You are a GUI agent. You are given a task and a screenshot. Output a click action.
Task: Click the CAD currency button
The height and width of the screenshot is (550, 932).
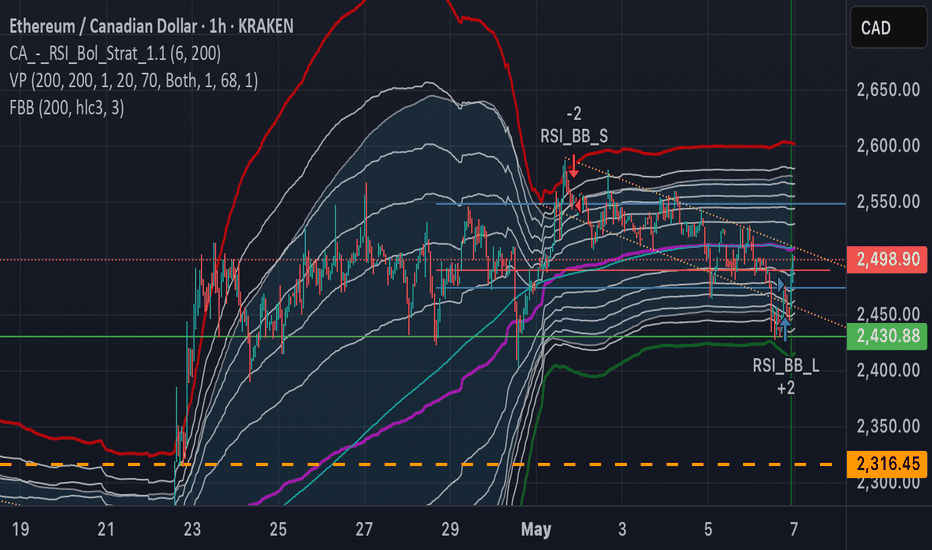(888, 27)
